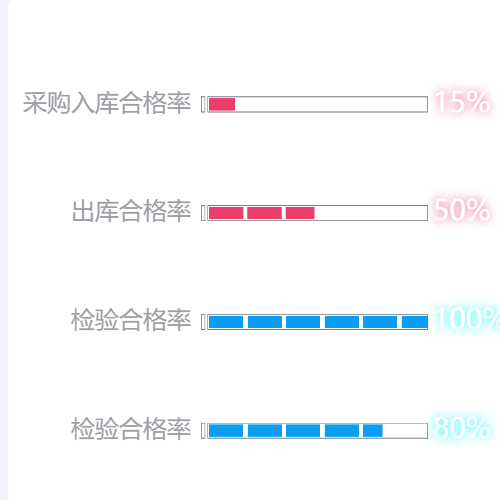Screen dimensions: 500x500
Task: Click the cyan 80% percentage value
Action: 462,428
